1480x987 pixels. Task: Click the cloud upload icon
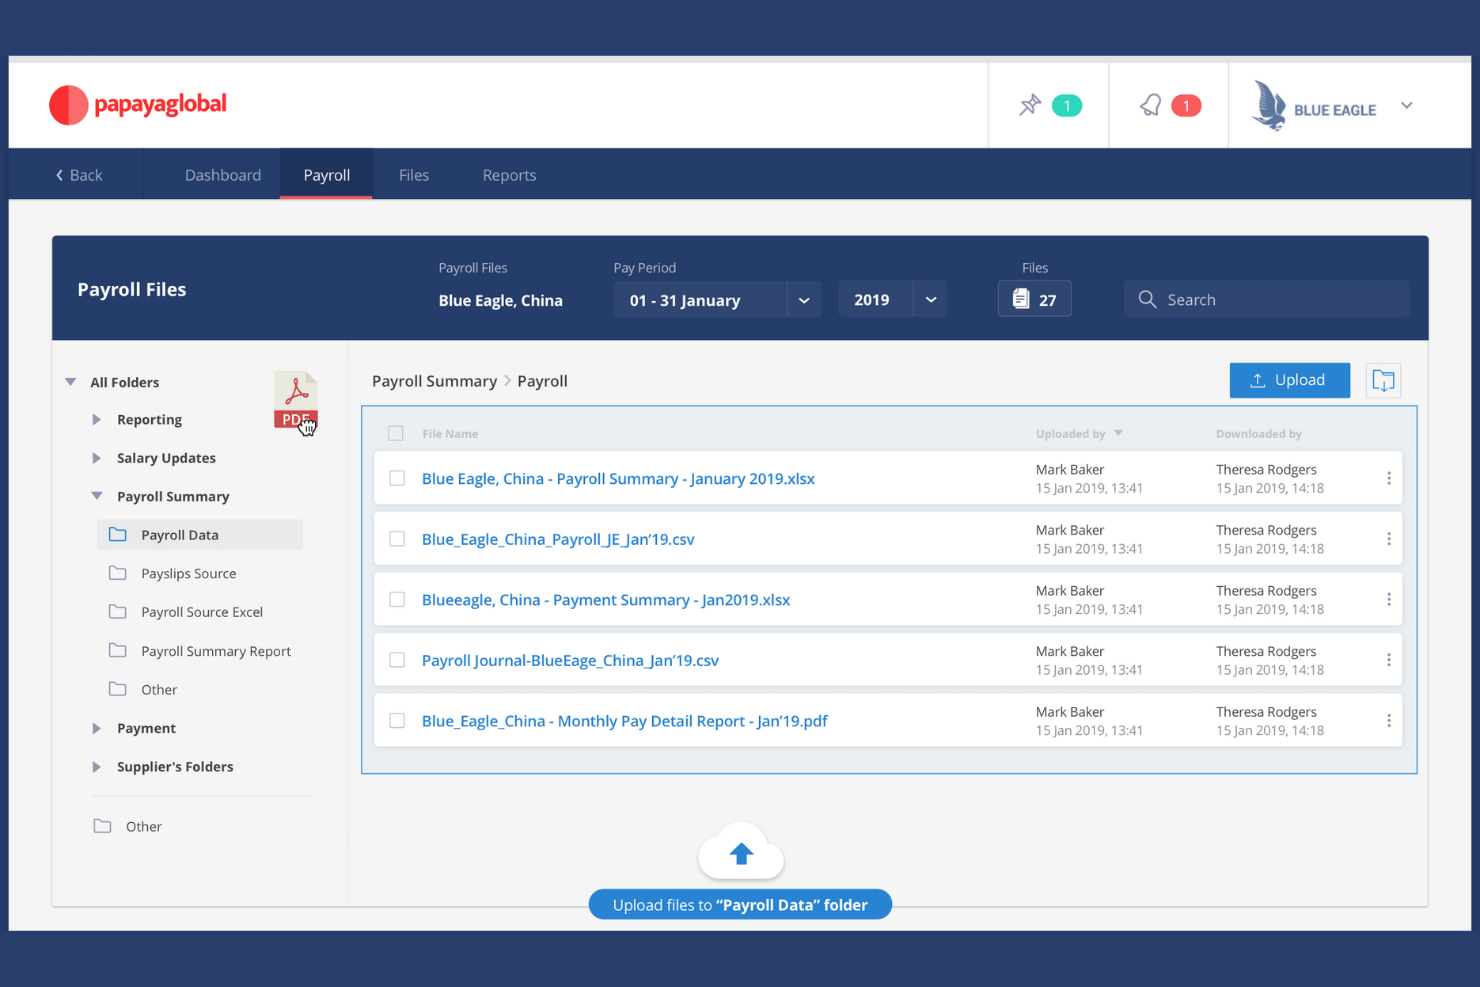tap(740, 851)
